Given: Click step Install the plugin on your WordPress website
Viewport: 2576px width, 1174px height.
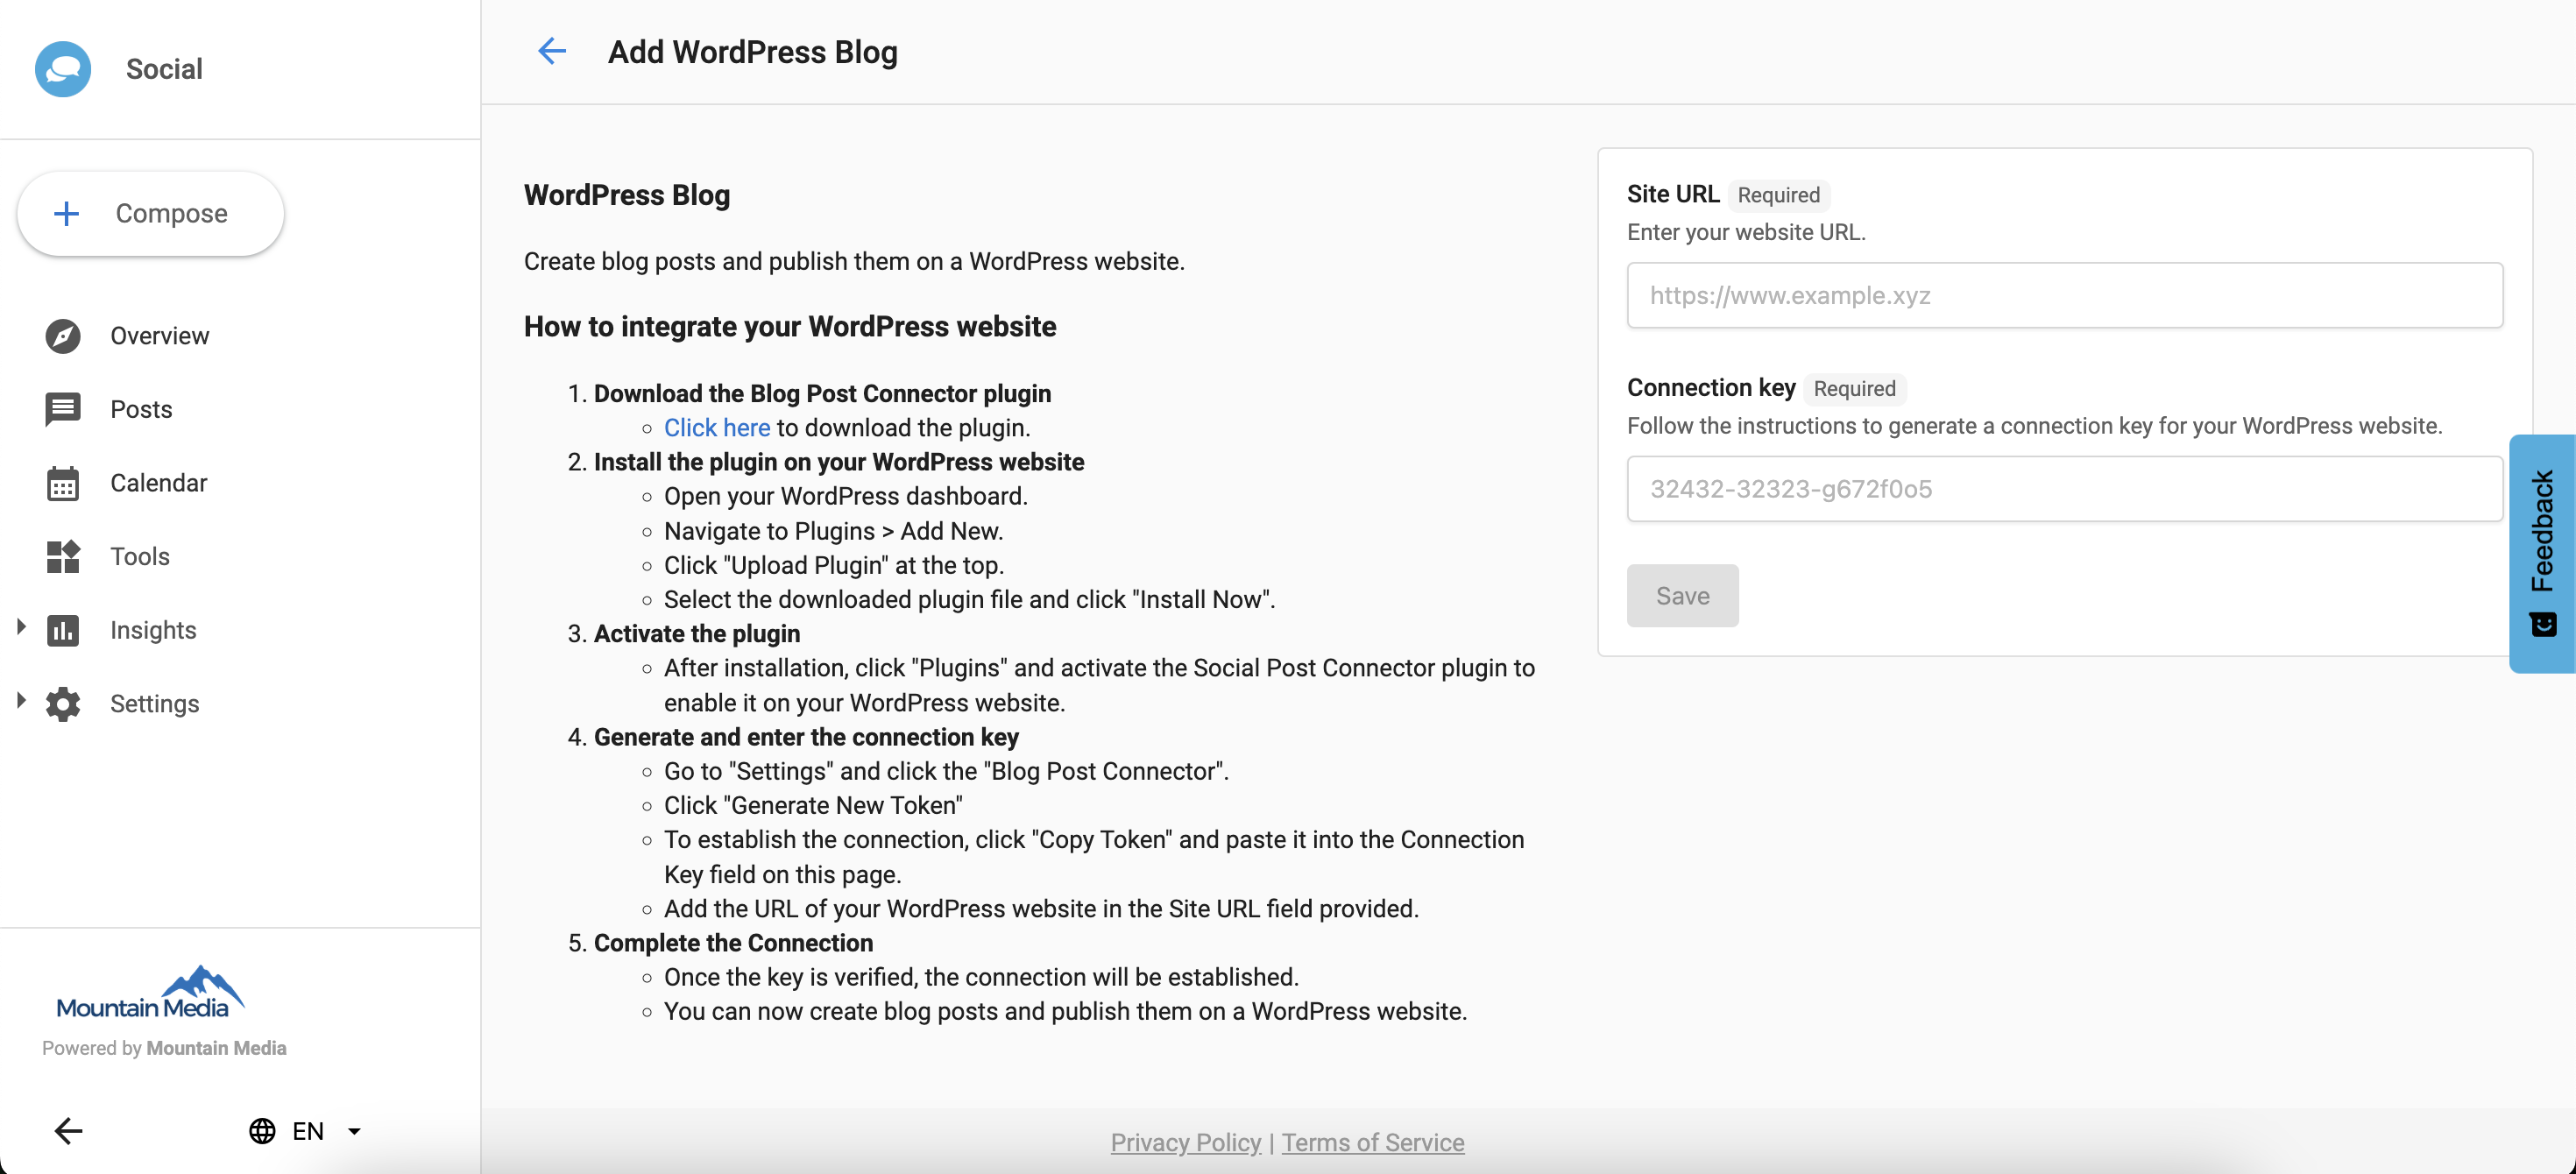Looking at the screenshot, I should (x=839, y=462).
